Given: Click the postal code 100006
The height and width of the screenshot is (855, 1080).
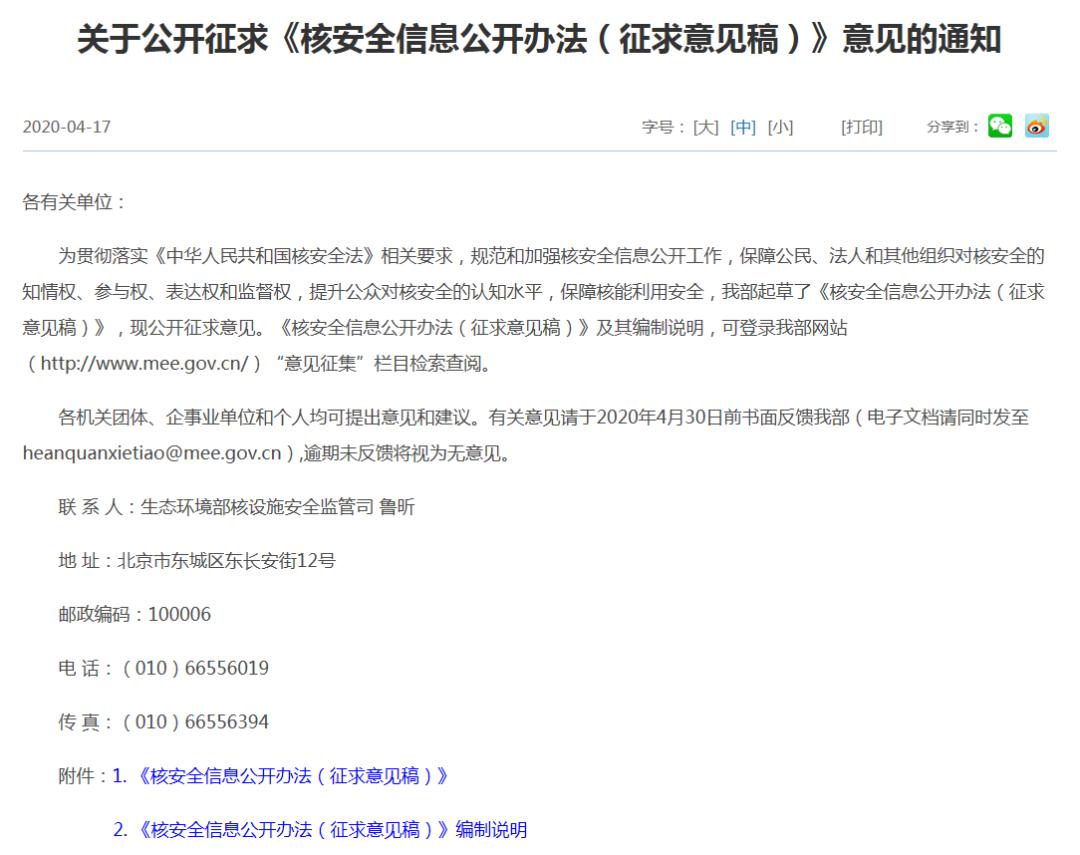Looking at the screenshot, I should point(182,614).
